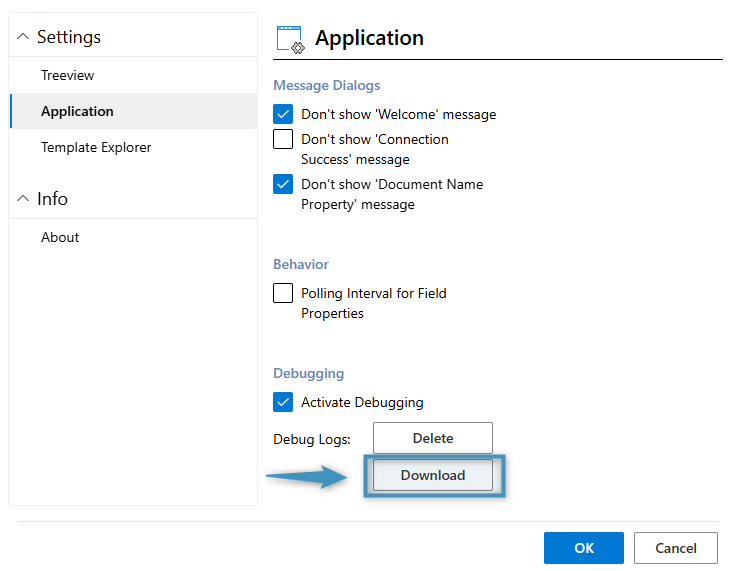
Task: Download the debug logs
Action: tap(432, 475)
